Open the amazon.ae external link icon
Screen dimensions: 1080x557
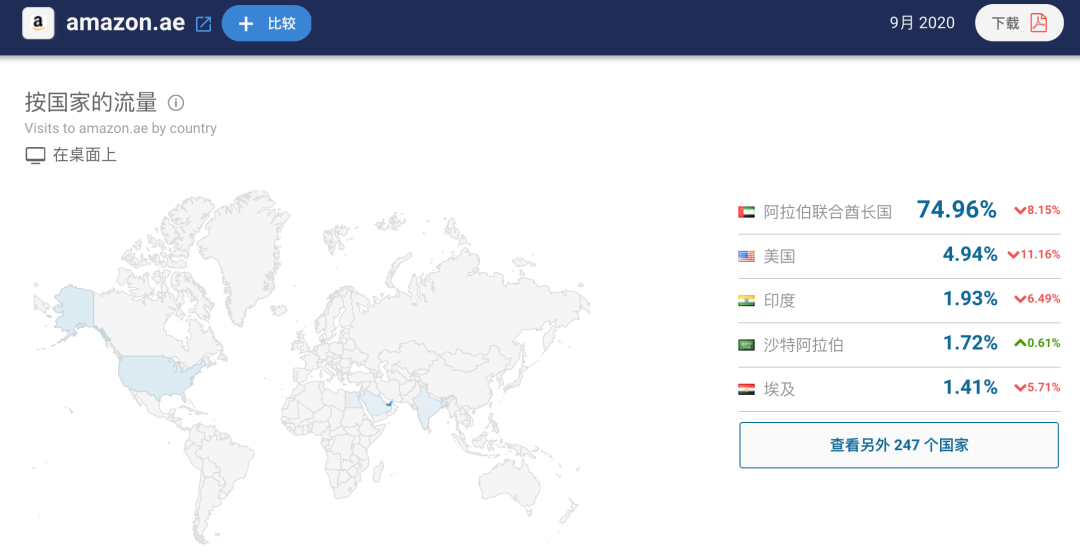coord(203,24)
